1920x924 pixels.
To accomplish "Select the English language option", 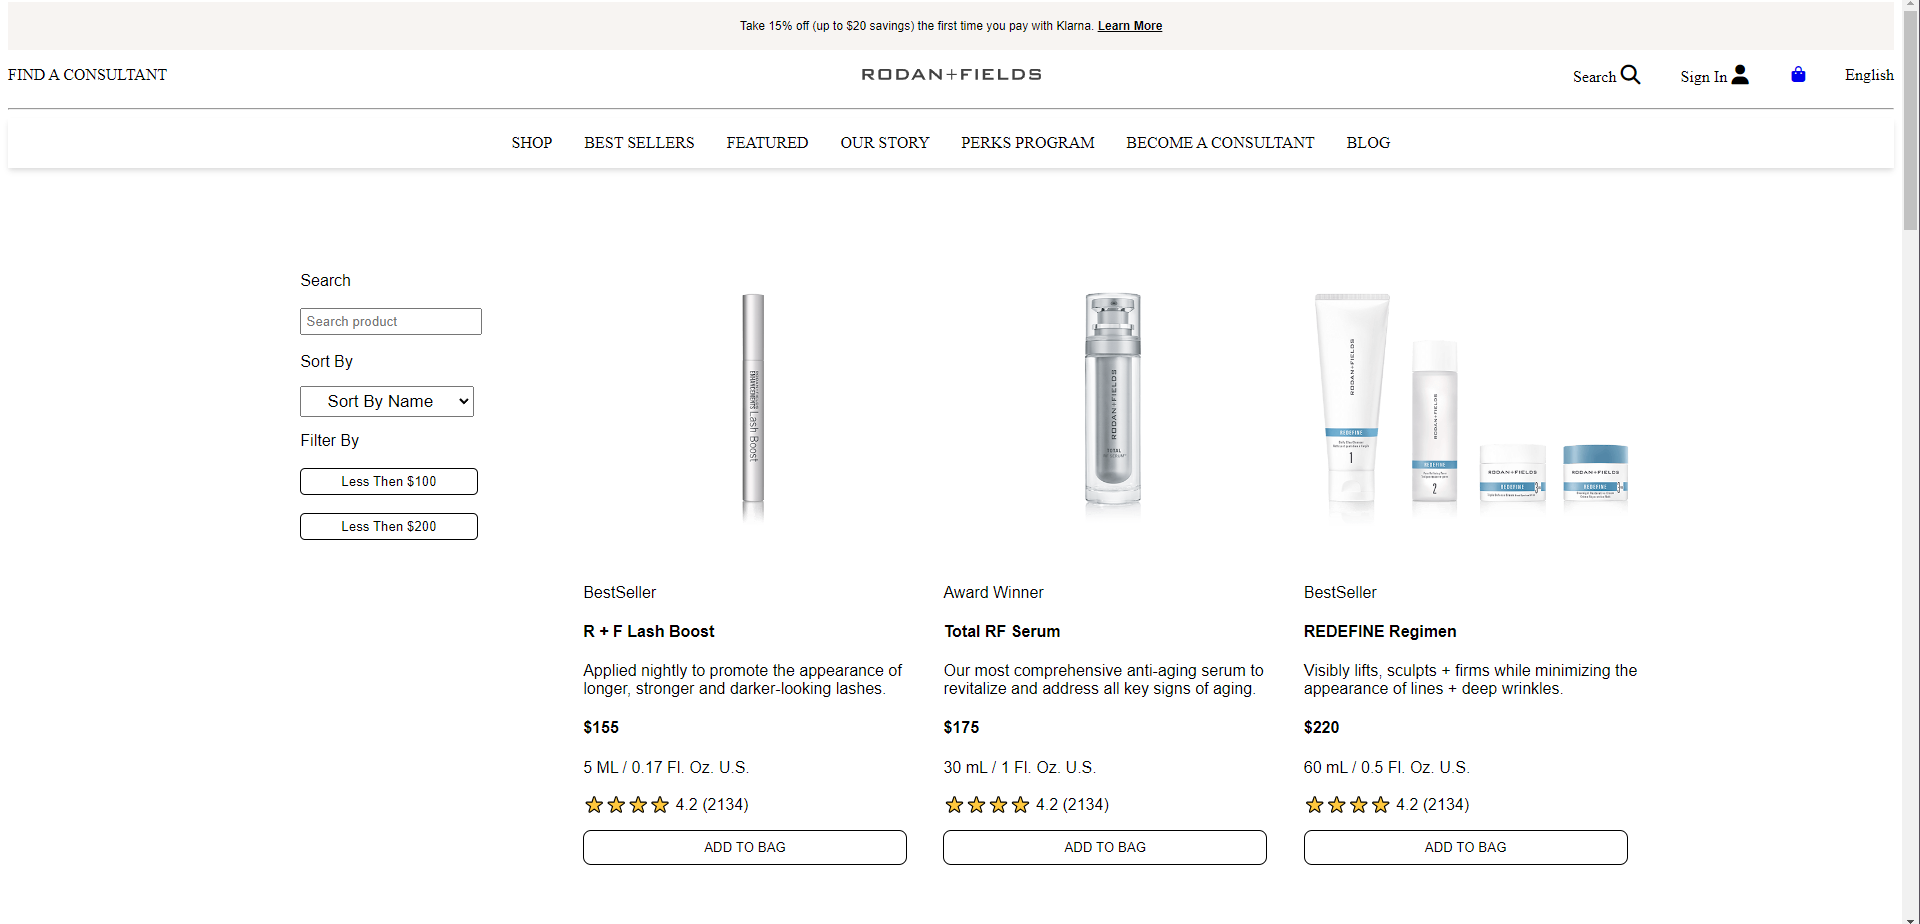I will pos(1868,75).
